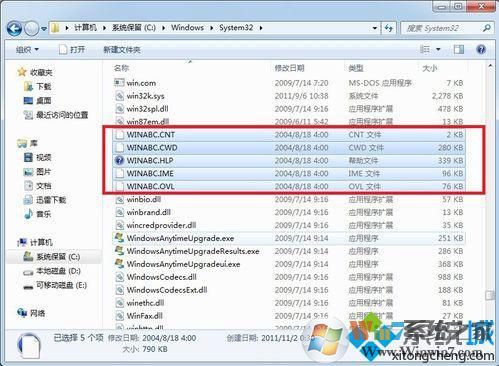Open the 文档 library
This screenshot has height=366, width=499.
point(44,186)
